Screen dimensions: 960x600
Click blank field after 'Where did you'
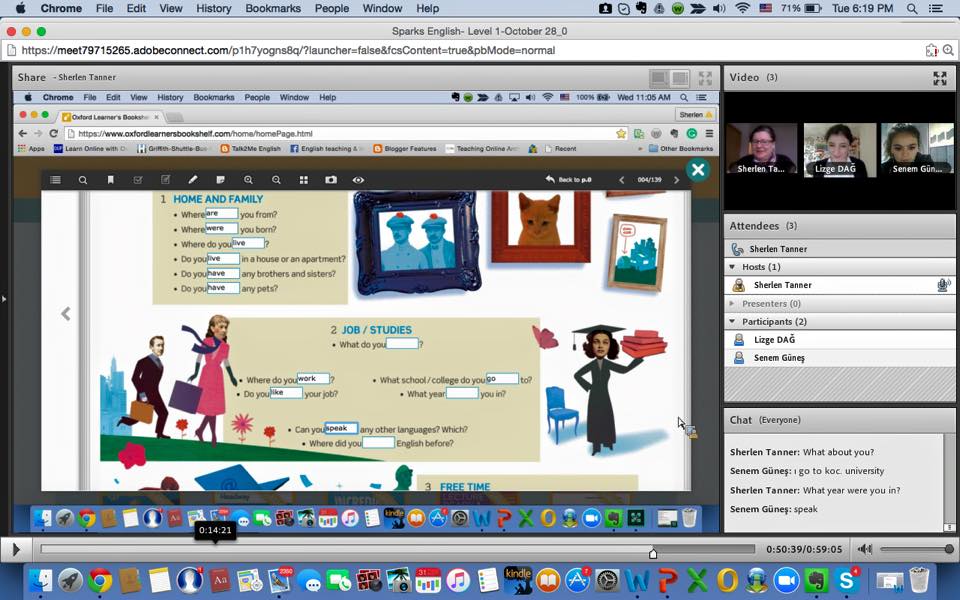point(378,443)
